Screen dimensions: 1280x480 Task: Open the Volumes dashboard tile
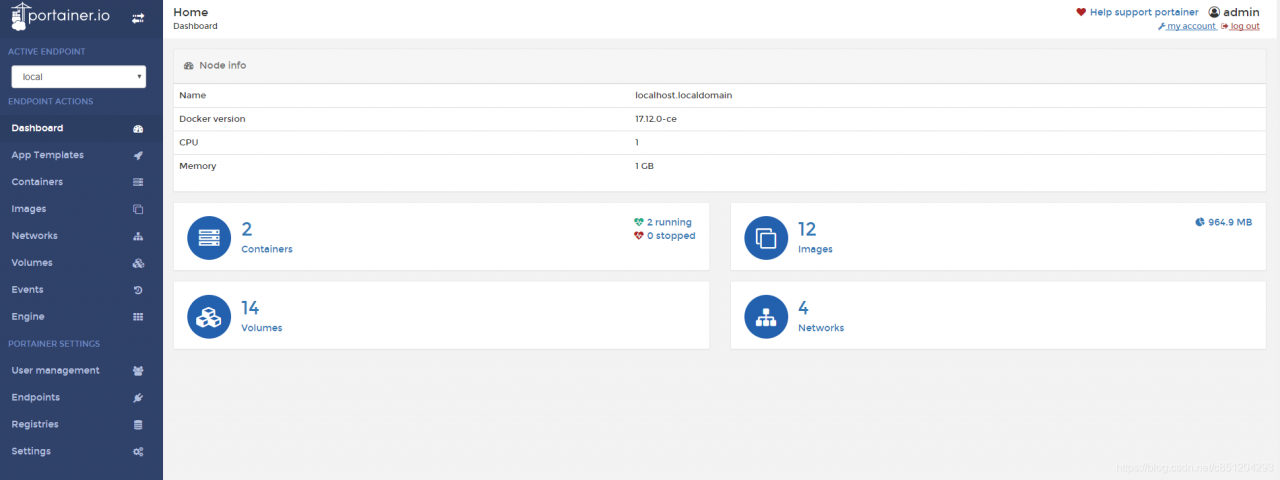point(441,315)
